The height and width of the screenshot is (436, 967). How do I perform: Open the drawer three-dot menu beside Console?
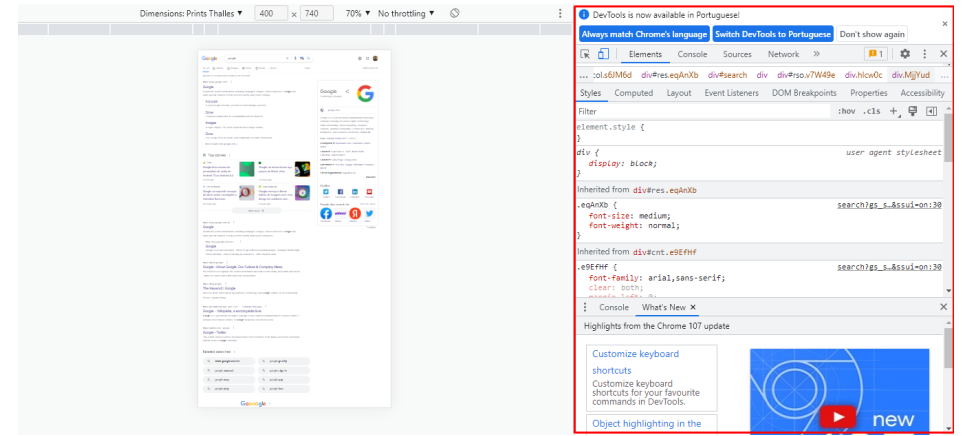(x=585, y=307)
